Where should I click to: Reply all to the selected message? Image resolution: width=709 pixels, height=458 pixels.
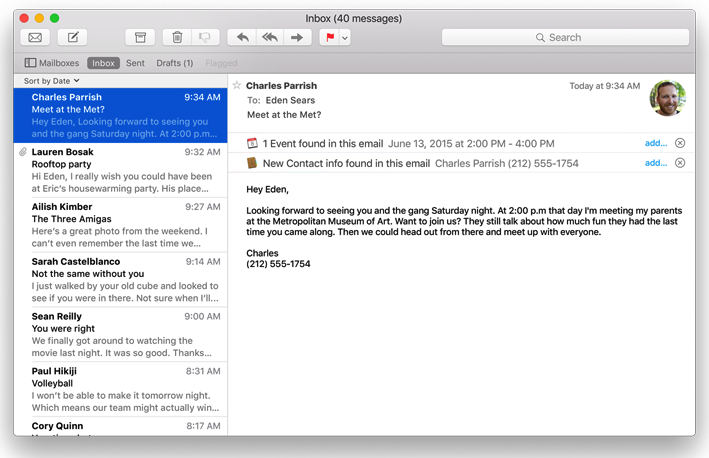270,38
